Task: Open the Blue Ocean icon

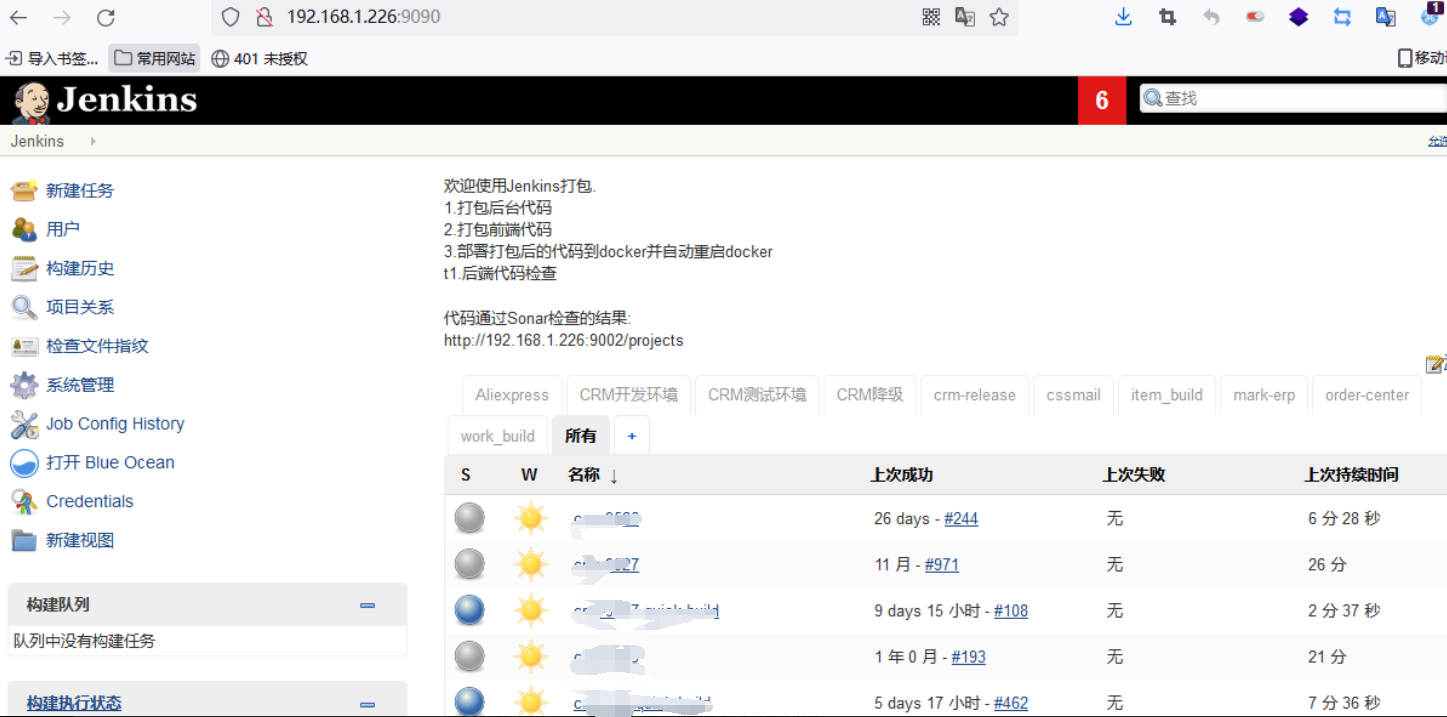Action: (24, 463)
